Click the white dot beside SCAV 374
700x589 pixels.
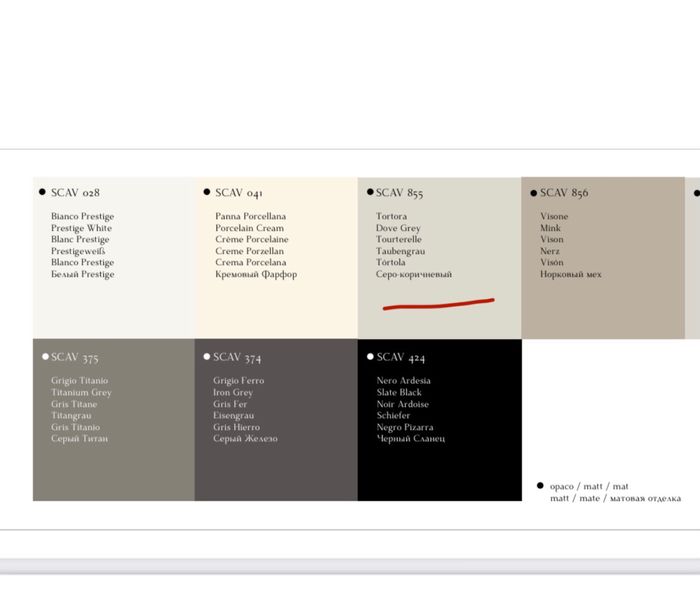point(207,356)
